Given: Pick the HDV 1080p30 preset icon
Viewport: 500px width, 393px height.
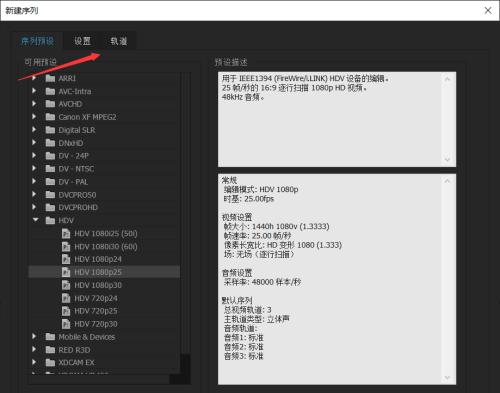Looking at the screenshot, I should pos(66,285).
